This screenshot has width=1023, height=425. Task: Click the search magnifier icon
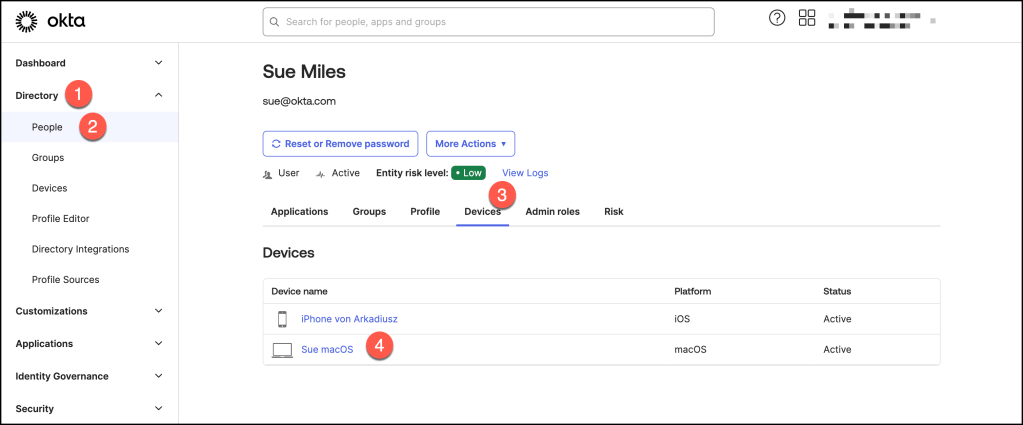coord(274,22)
